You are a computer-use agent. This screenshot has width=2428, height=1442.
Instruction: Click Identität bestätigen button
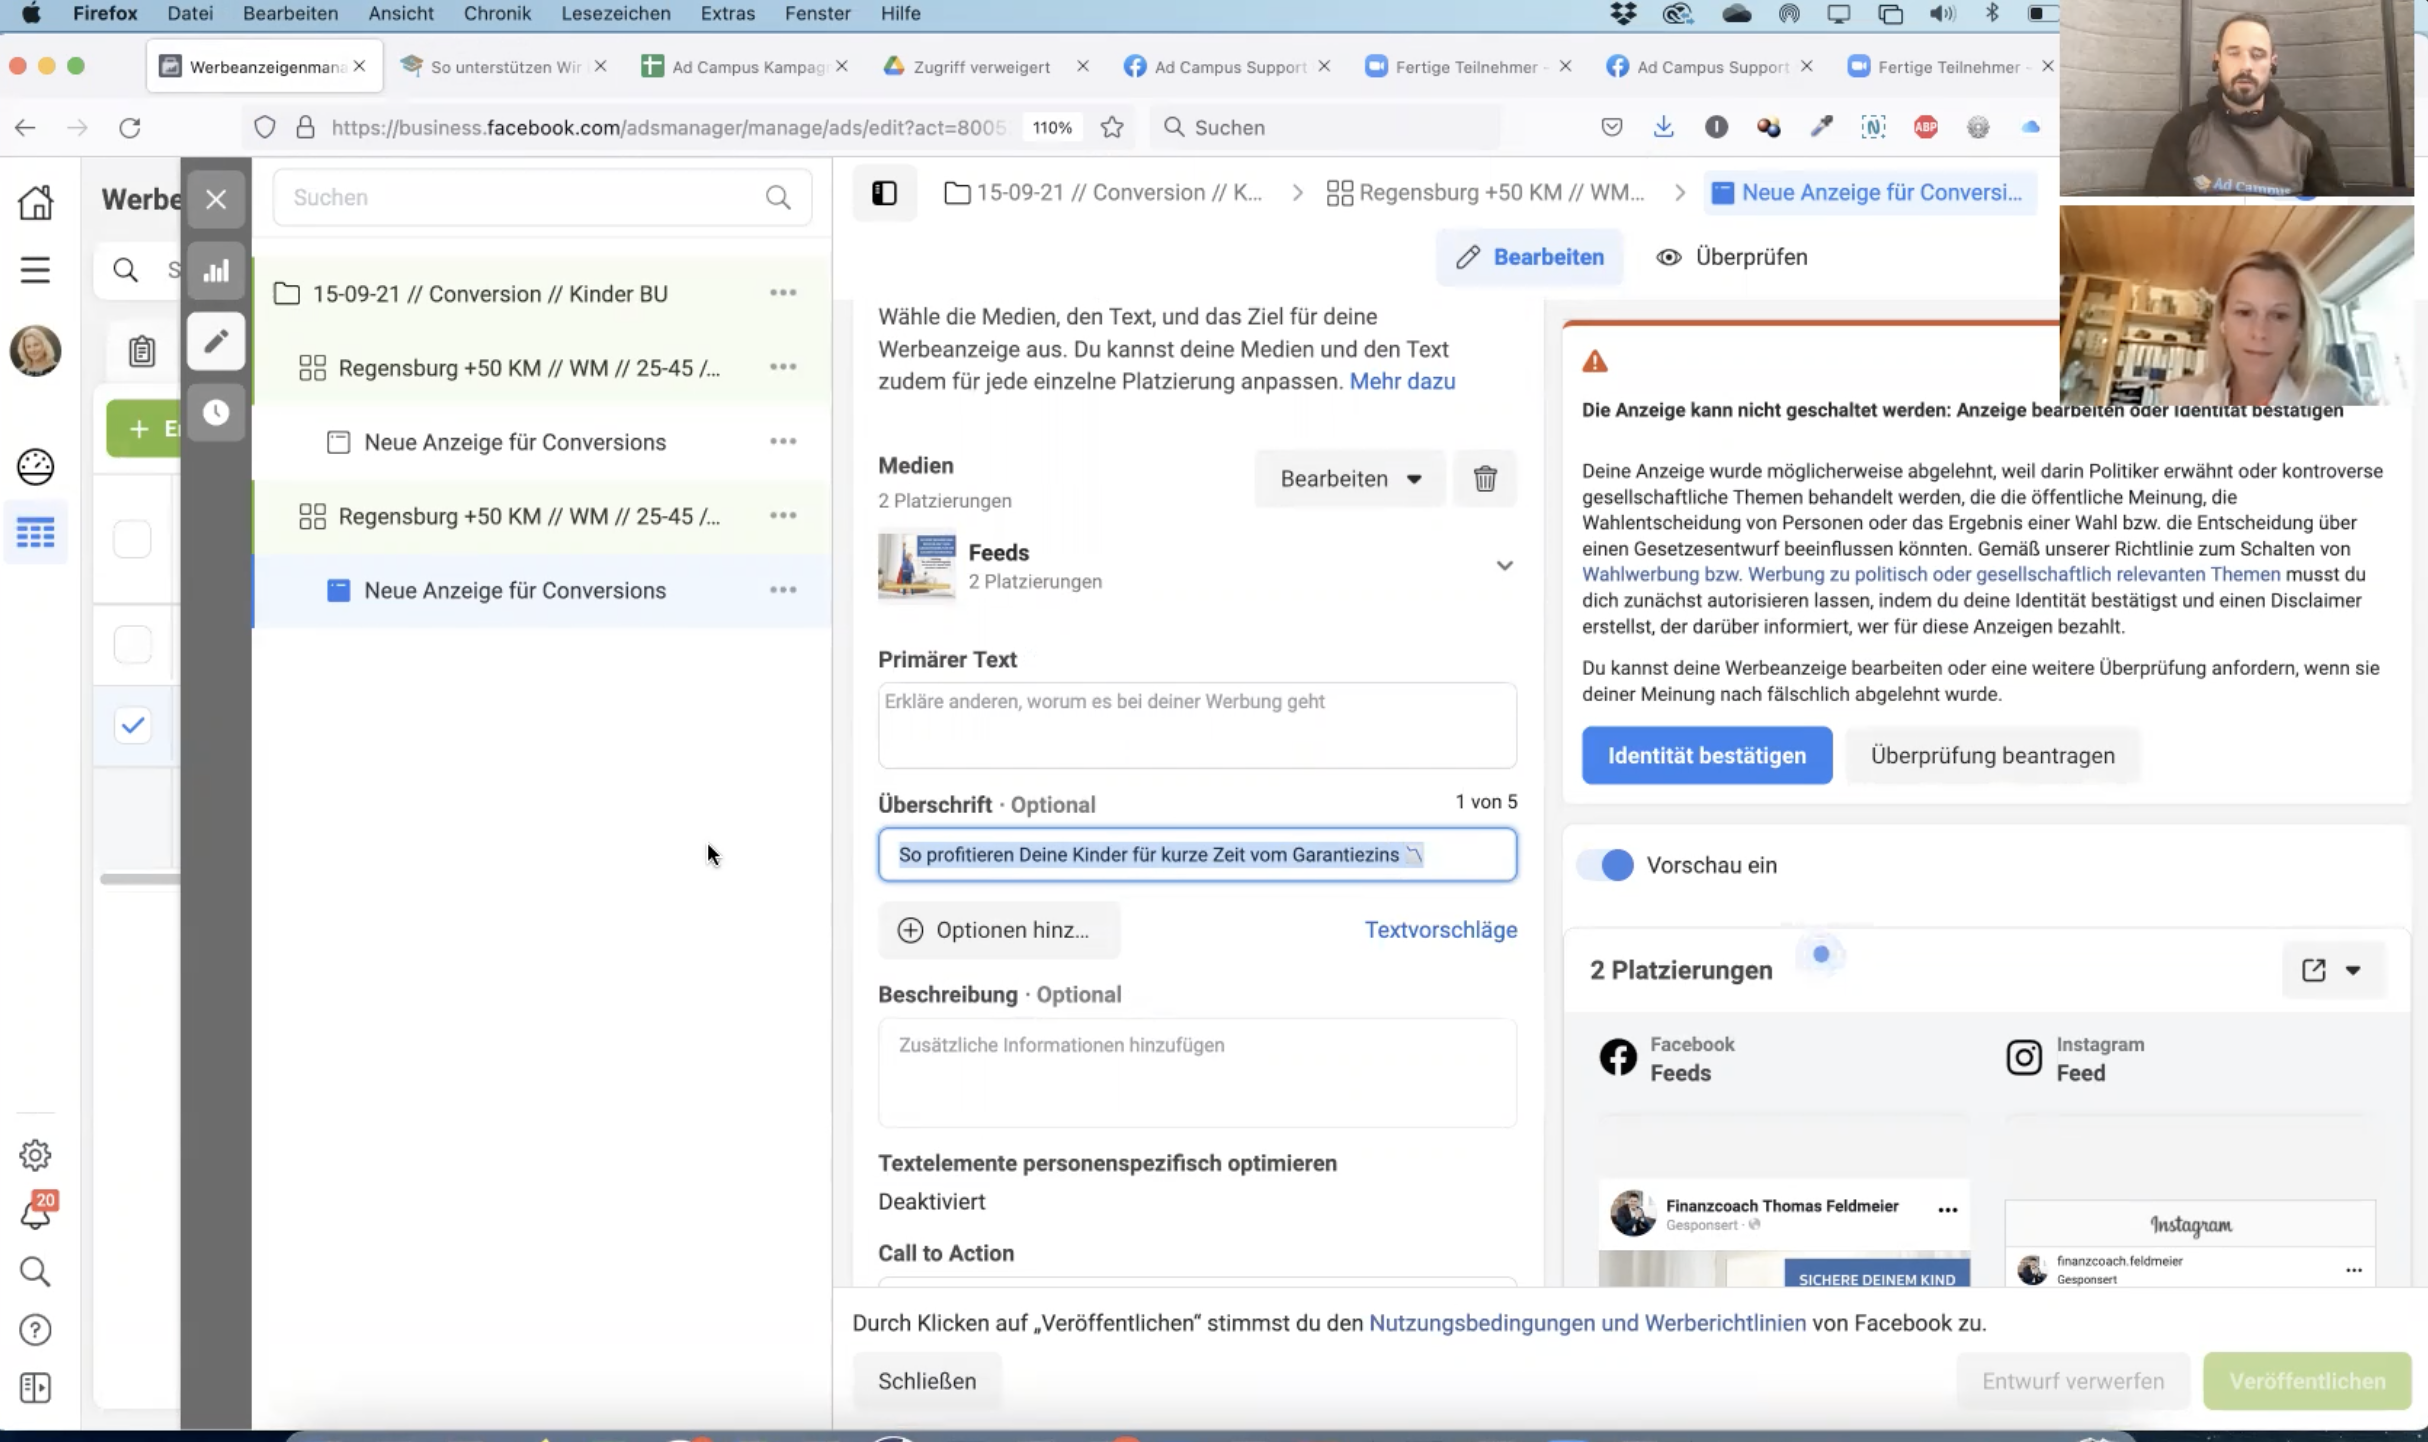tap(1707, 756)
